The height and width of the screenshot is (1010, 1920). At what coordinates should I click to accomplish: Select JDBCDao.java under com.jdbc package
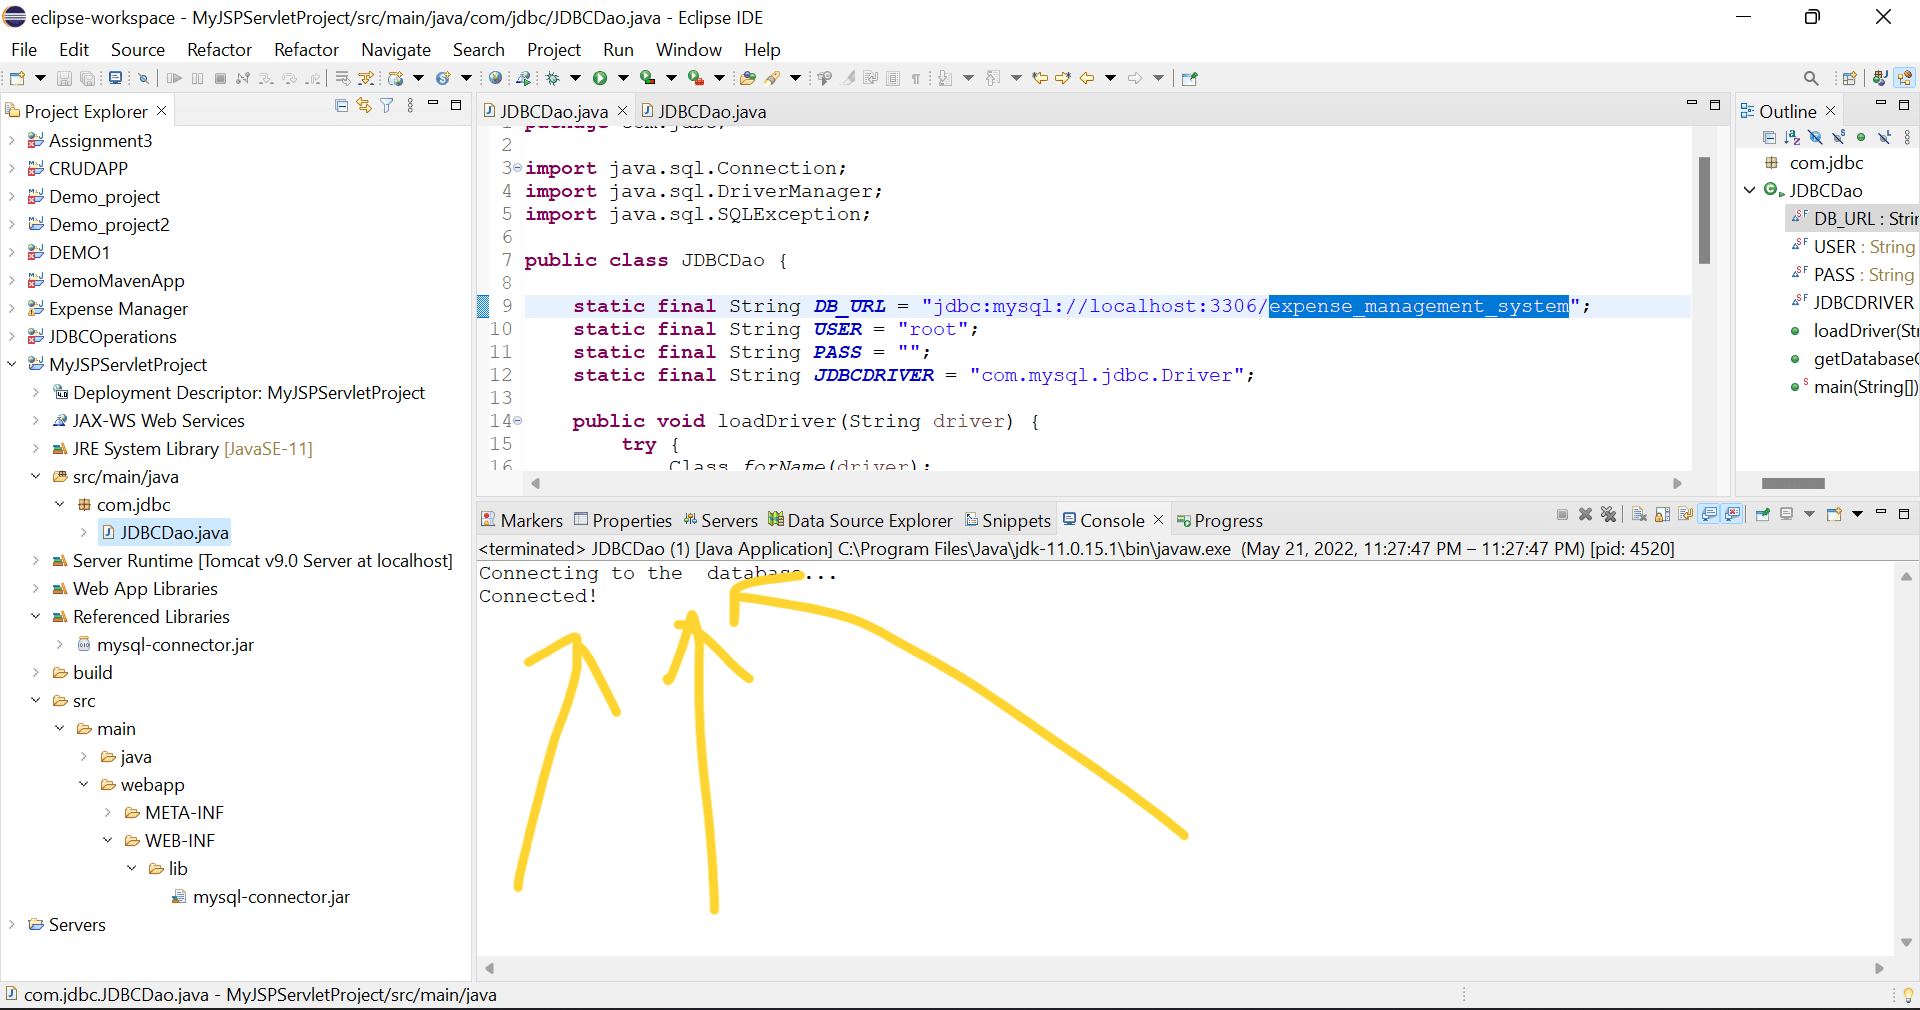176,532
